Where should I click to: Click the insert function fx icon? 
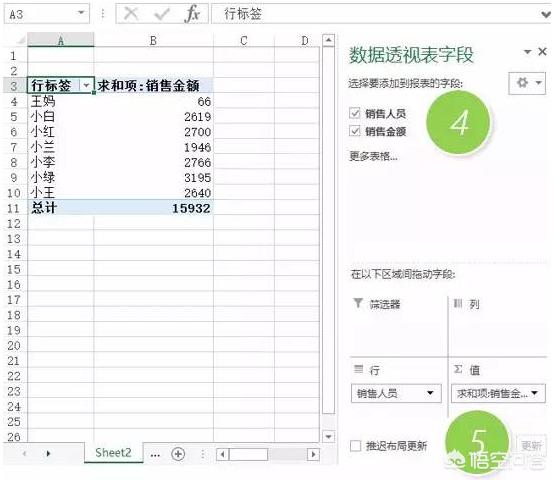[x=193, y=13]
